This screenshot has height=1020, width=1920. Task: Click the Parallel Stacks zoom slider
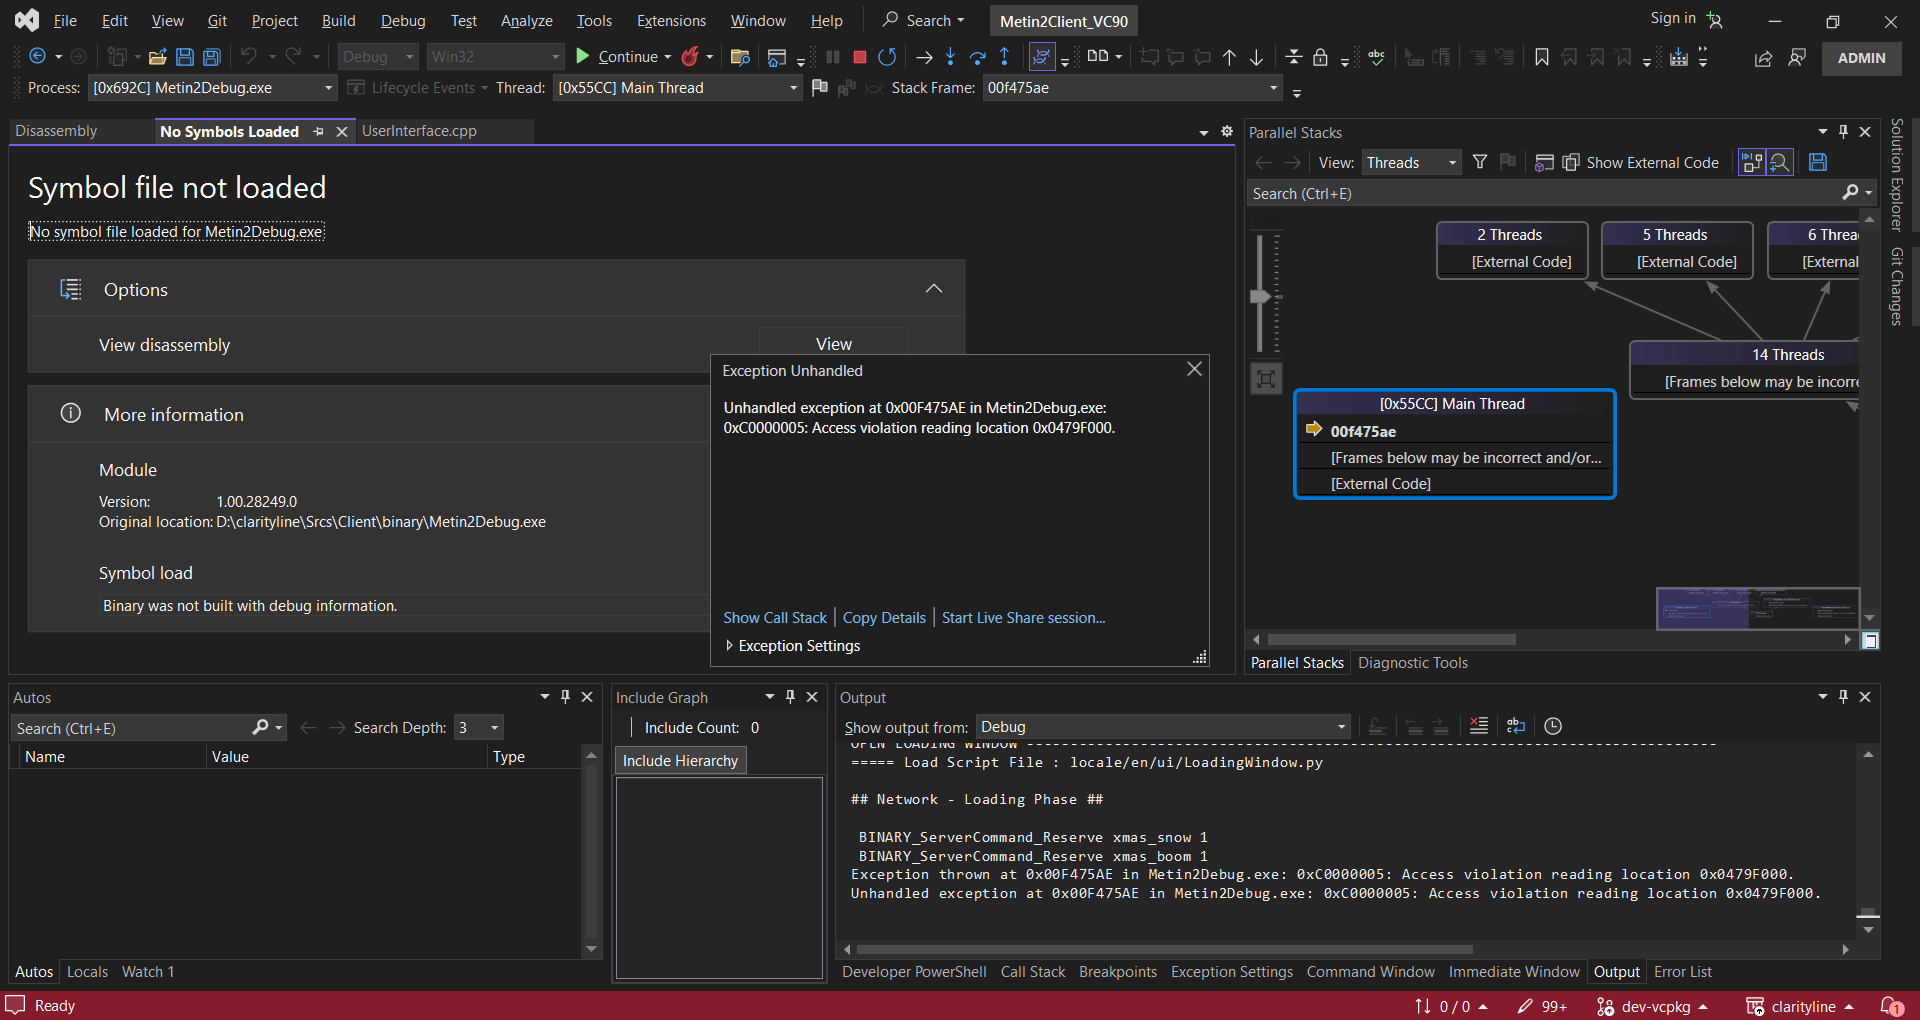coord(1261,296)
